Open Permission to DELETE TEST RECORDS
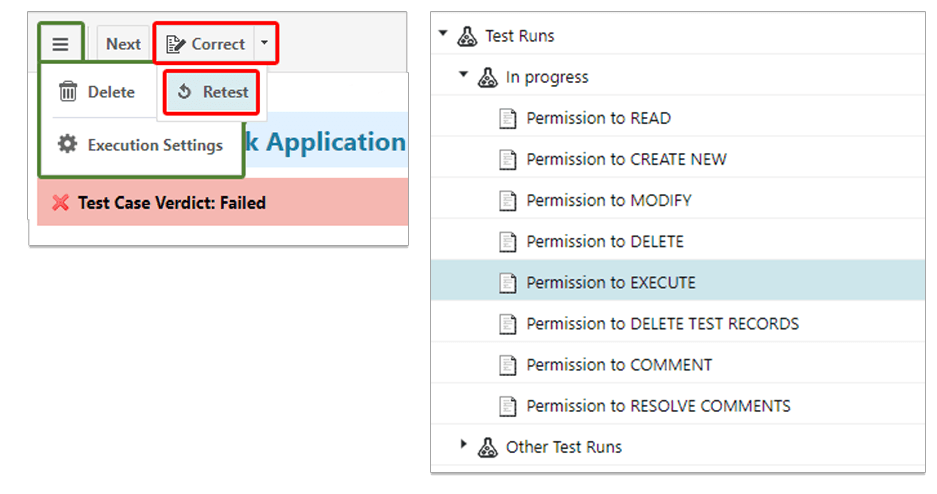 click(662, 324)
